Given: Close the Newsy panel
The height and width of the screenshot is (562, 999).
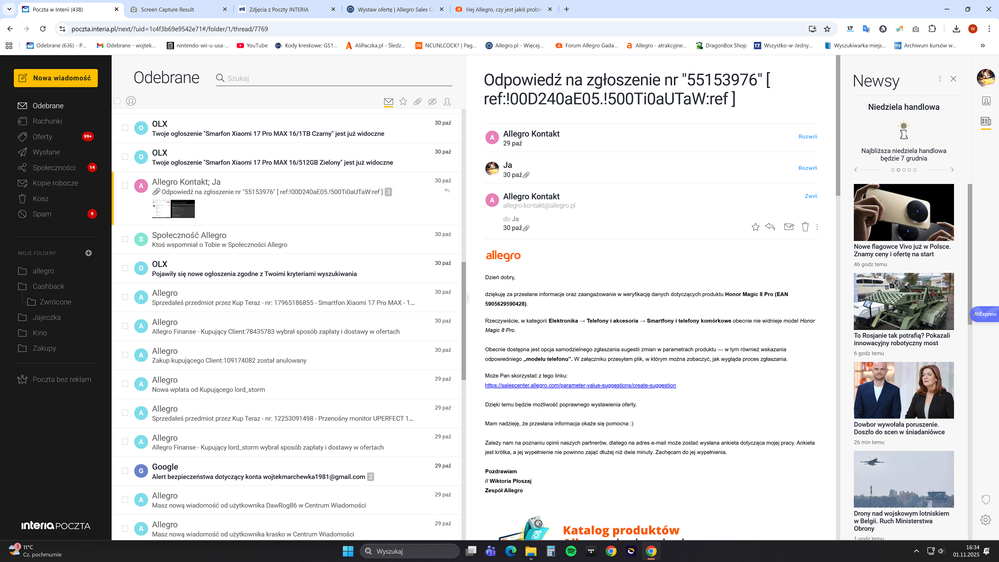Looking at the screenshot, I should (953, 79).
